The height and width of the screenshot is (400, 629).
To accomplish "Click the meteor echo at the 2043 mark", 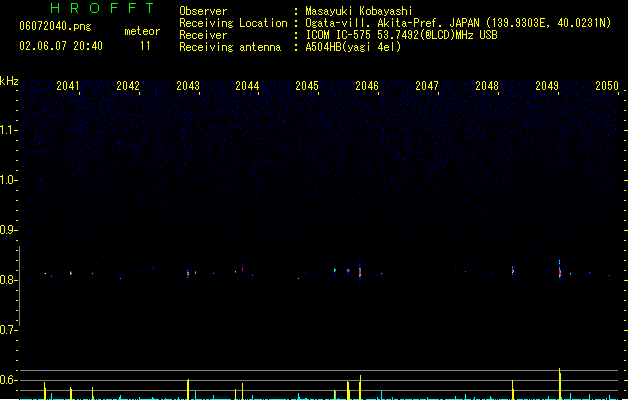I will coord(188,274).
